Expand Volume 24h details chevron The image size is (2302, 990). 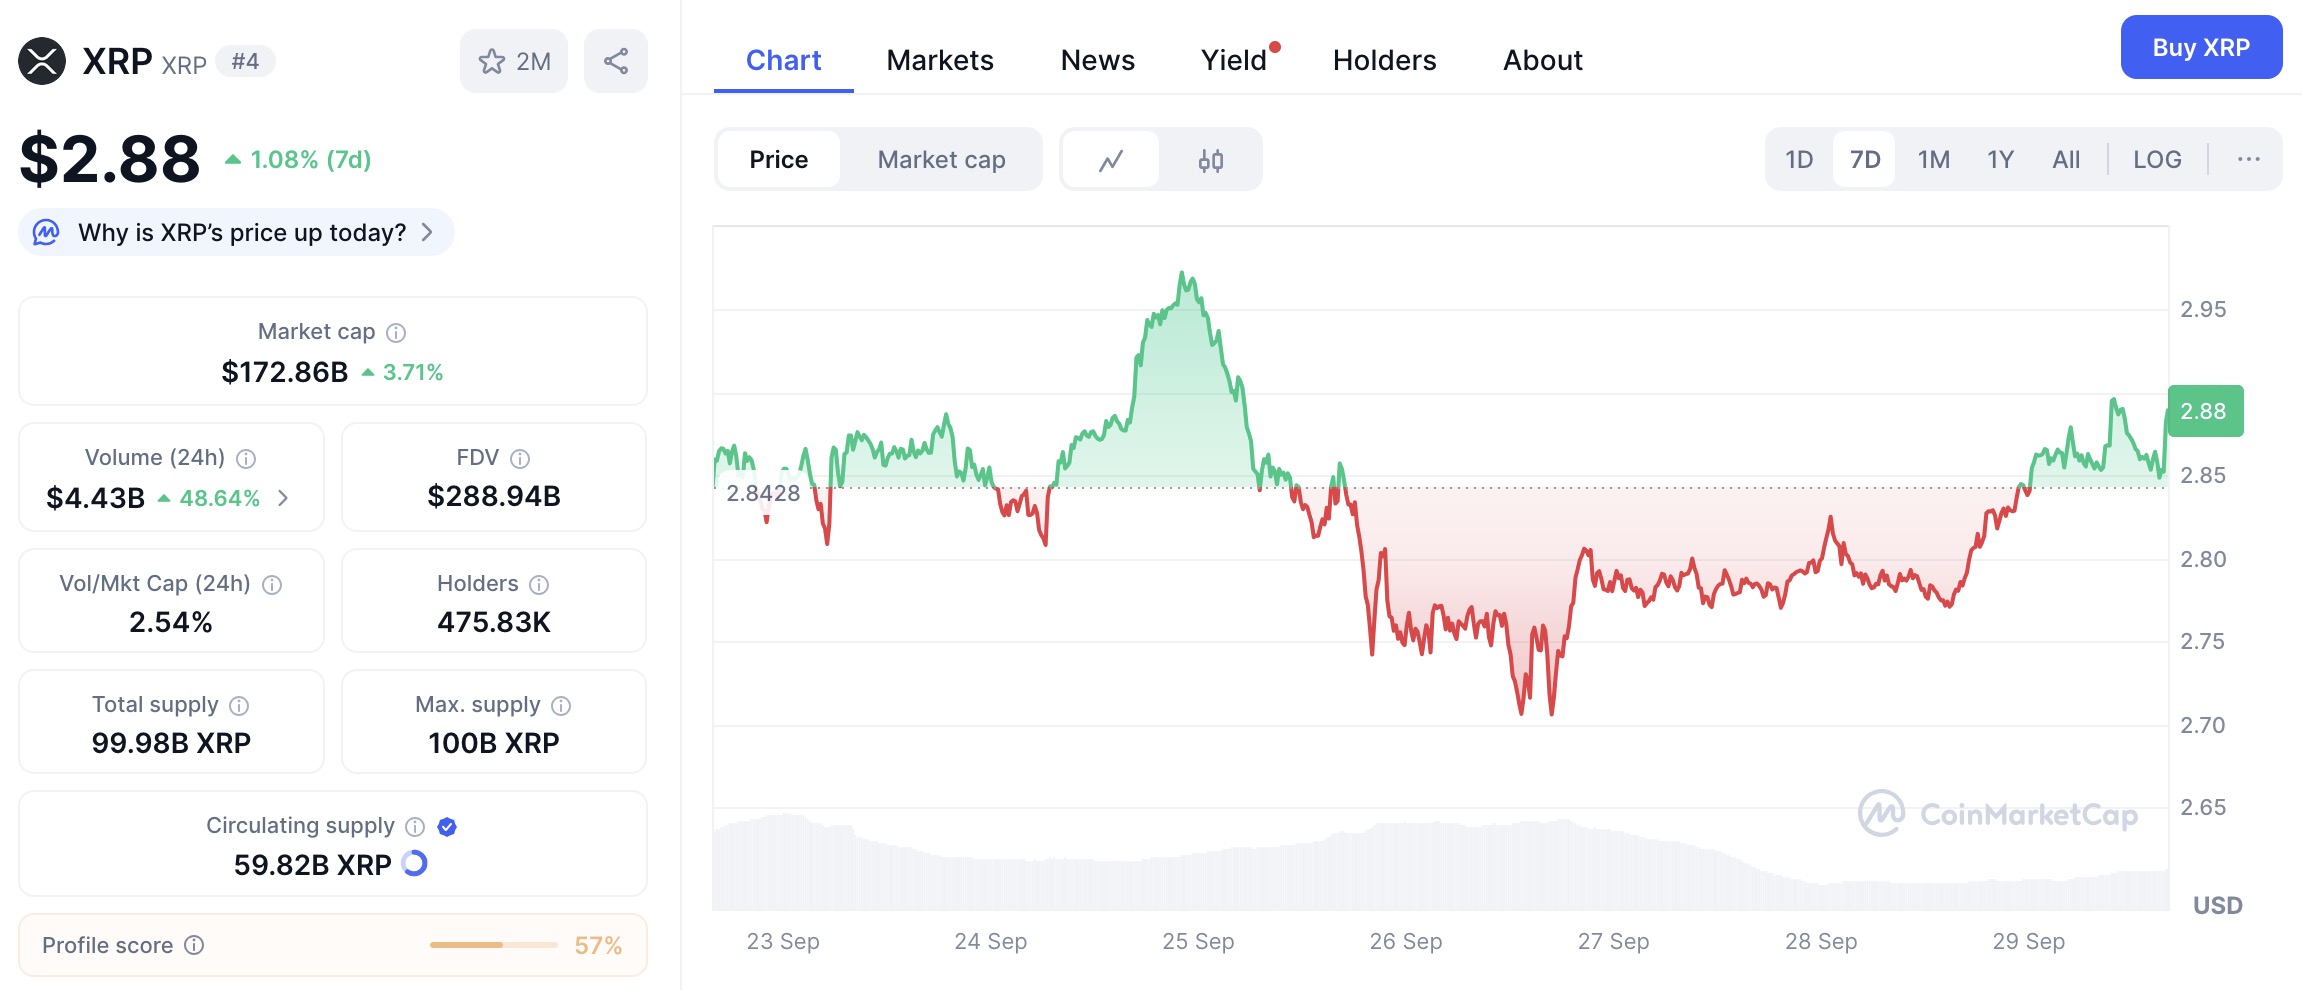click(x=284, y=498)
